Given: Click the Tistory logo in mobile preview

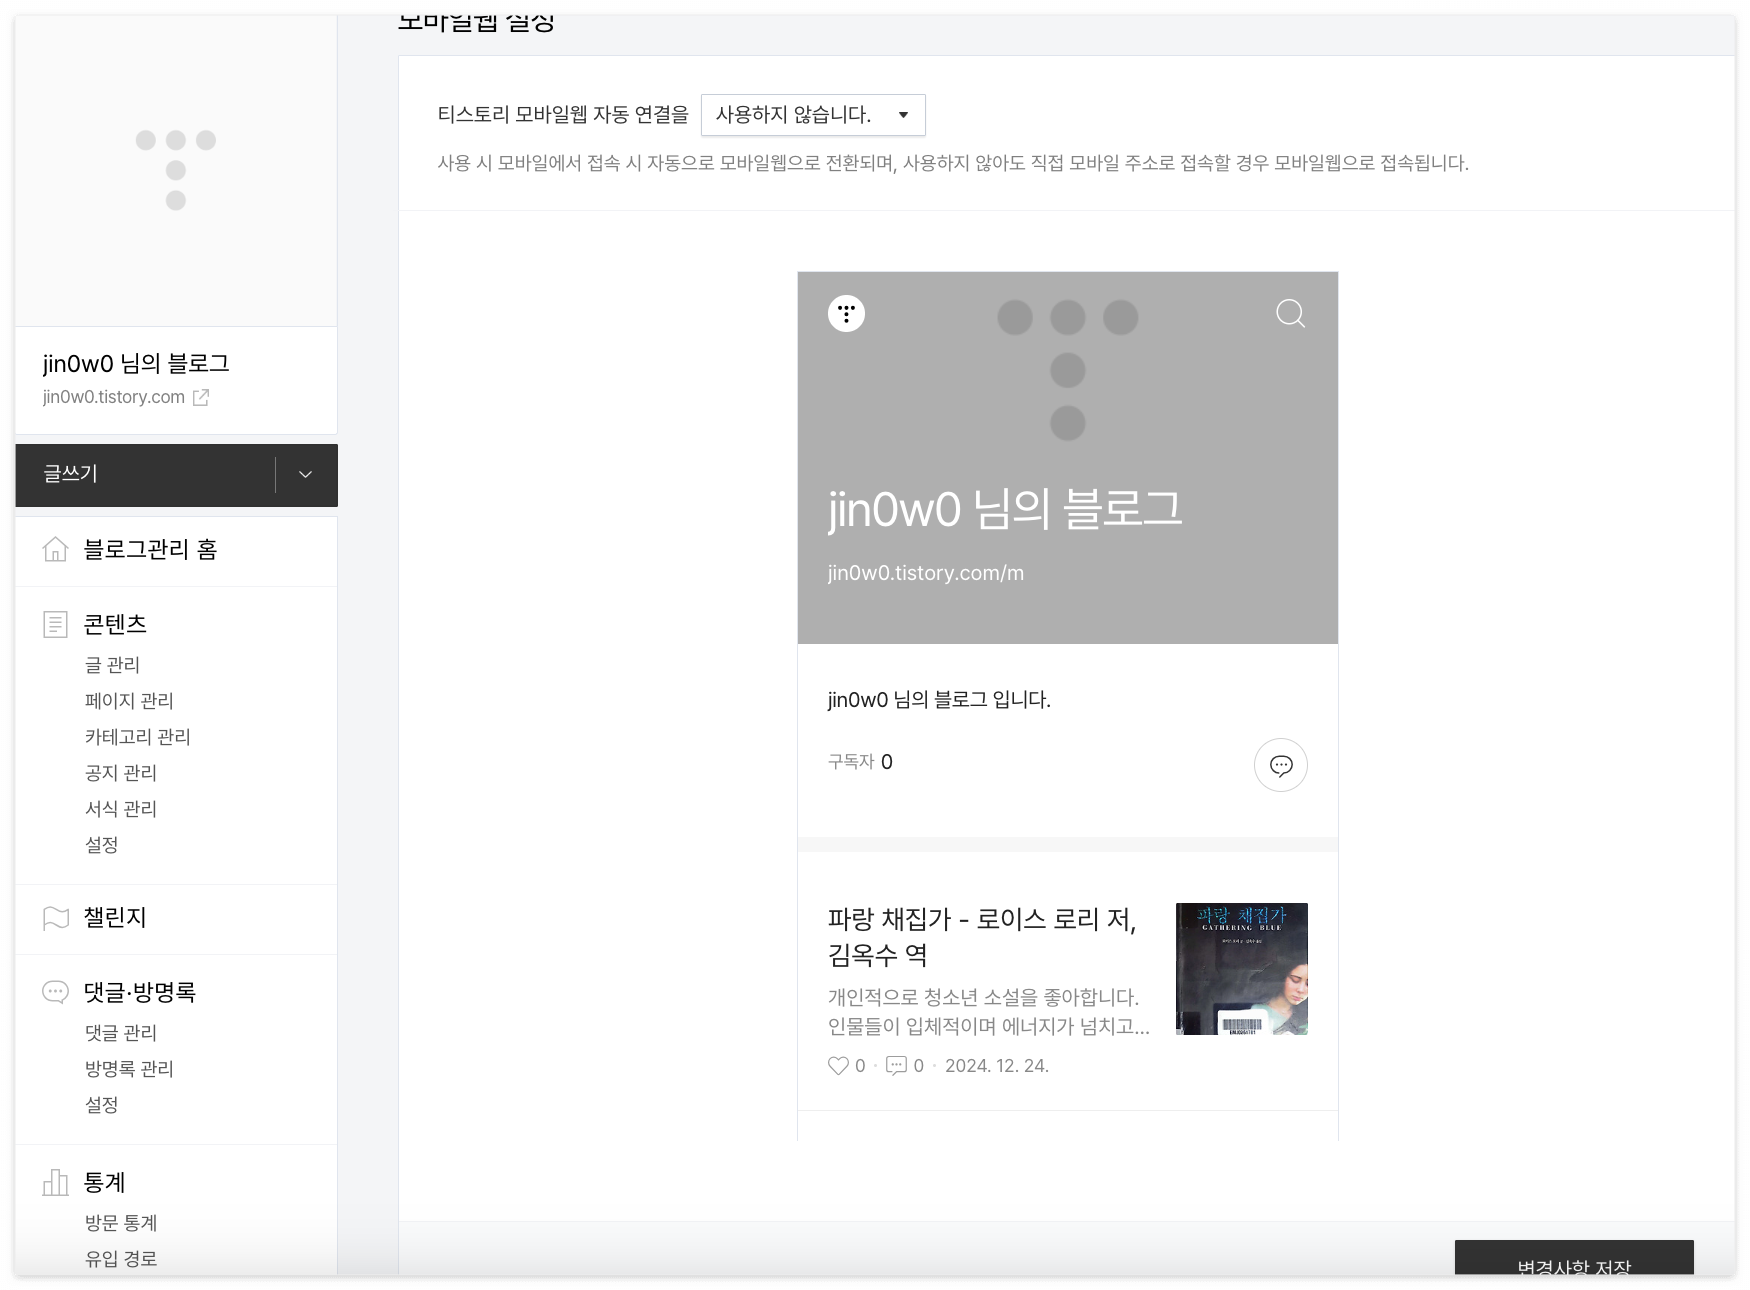Looking at the screenshot, I should (x=846, y=314).
